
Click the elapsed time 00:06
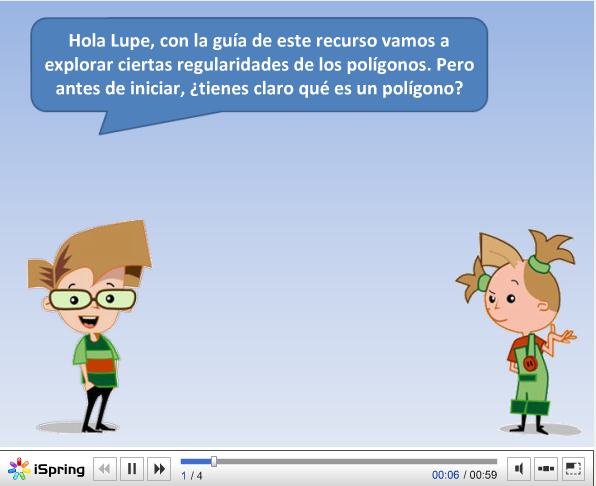[x=445, y=475]
